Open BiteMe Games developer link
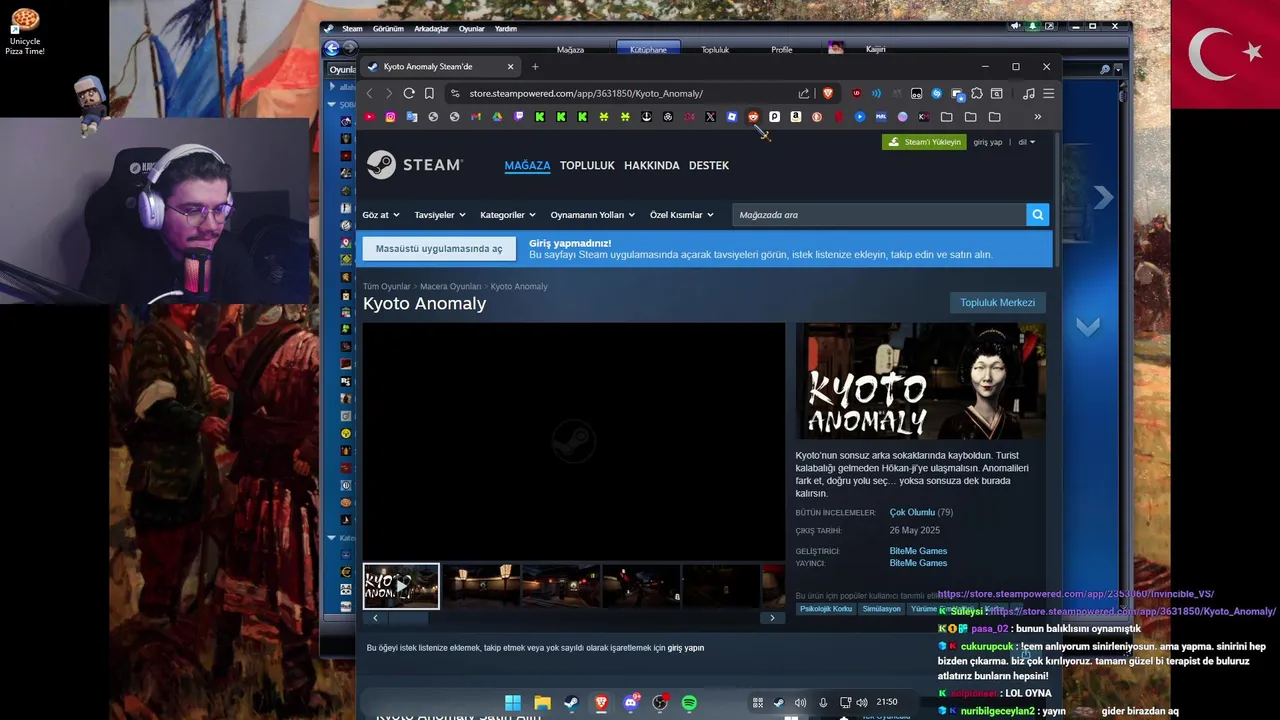 pos(918,551)
